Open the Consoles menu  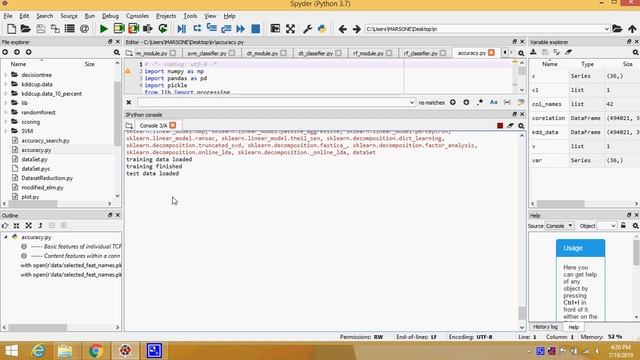137,16
